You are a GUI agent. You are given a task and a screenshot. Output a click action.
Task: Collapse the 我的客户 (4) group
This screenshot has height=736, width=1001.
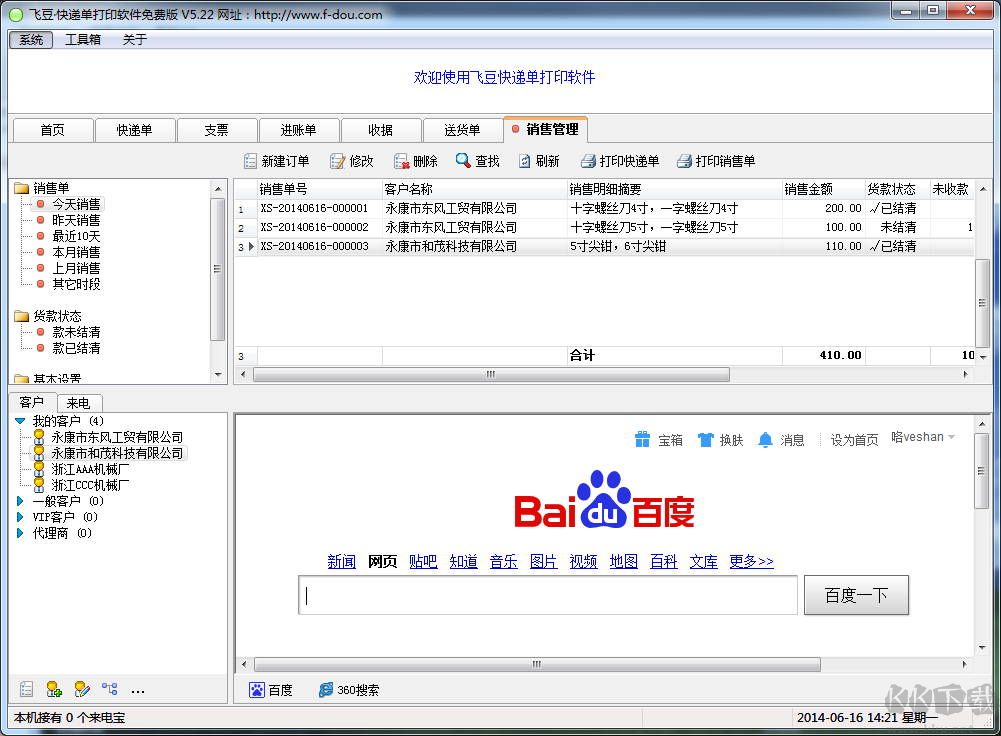click(x=20, y=421)
